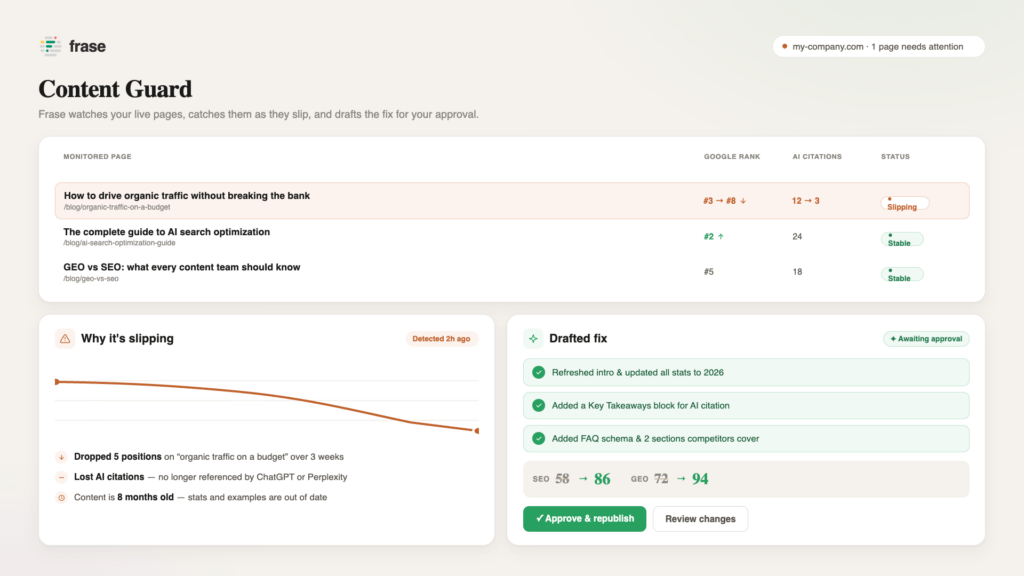
Task: Click the /blog/ai-search-optimization-guide URL
Action: point(120,243)
